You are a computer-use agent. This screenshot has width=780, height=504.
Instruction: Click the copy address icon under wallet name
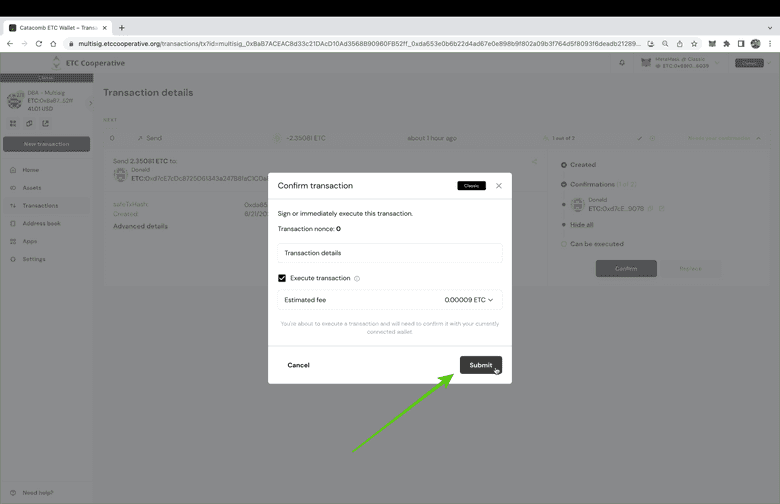(29, 124)
